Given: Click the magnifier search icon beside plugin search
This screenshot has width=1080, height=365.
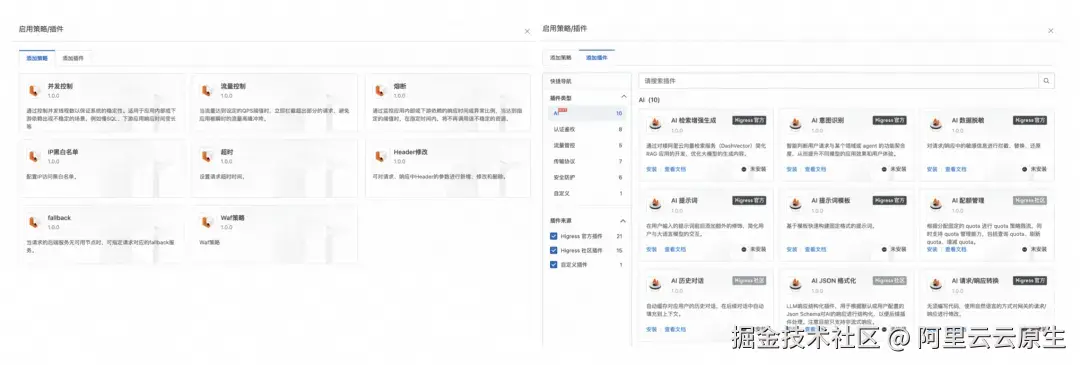Looking at the screenshot, I should (1046, 81).
